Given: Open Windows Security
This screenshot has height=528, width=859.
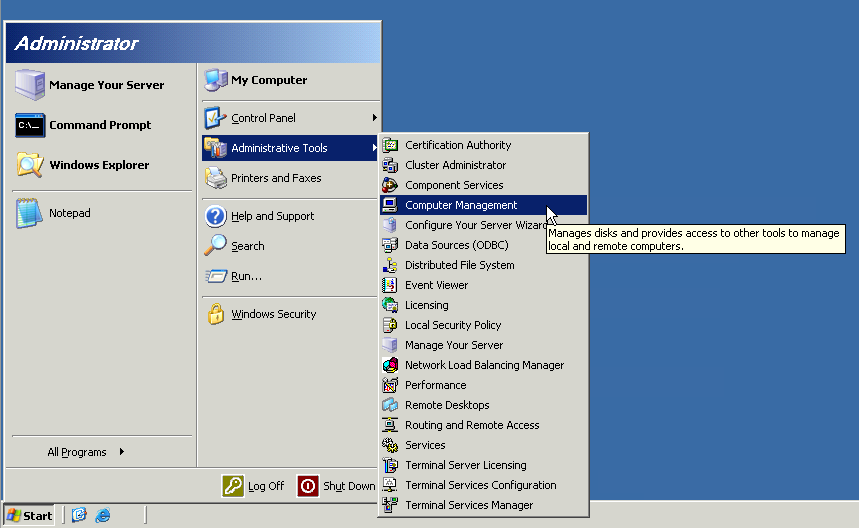Looking at the screenshot, I should click(x=290, y=314).
